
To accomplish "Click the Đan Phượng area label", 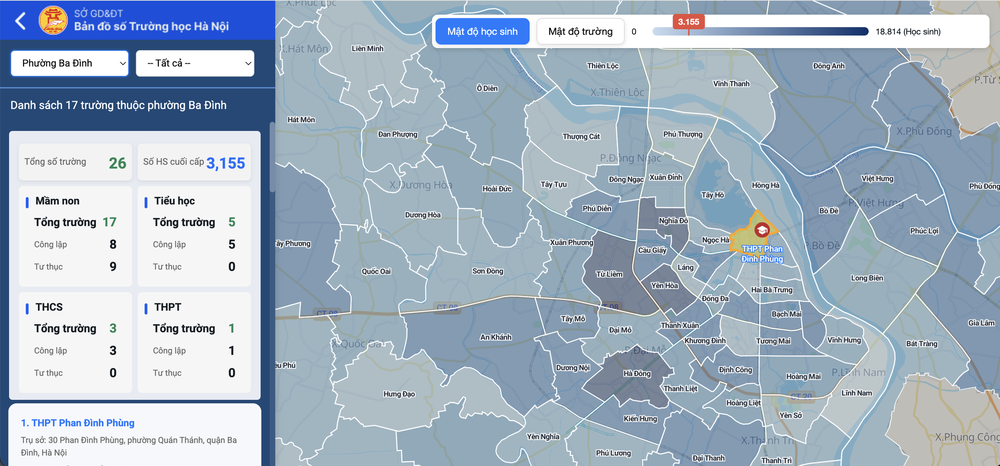I will coord(398,135).
